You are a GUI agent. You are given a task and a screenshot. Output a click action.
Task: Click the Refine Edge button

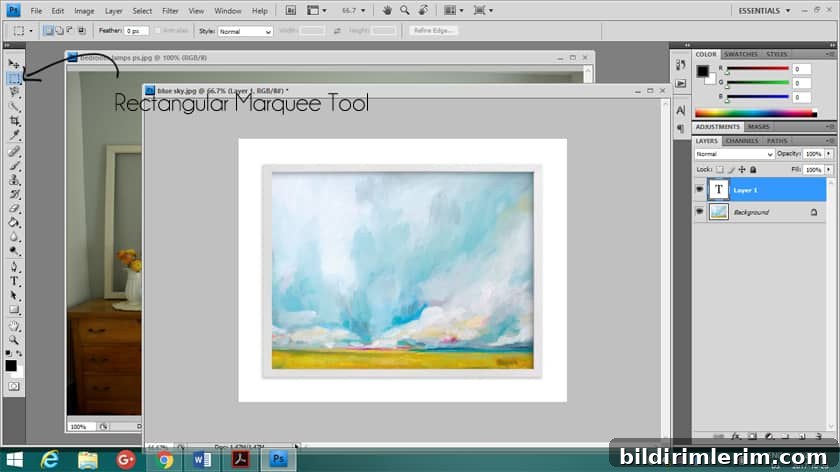click(x=433, y=31)
